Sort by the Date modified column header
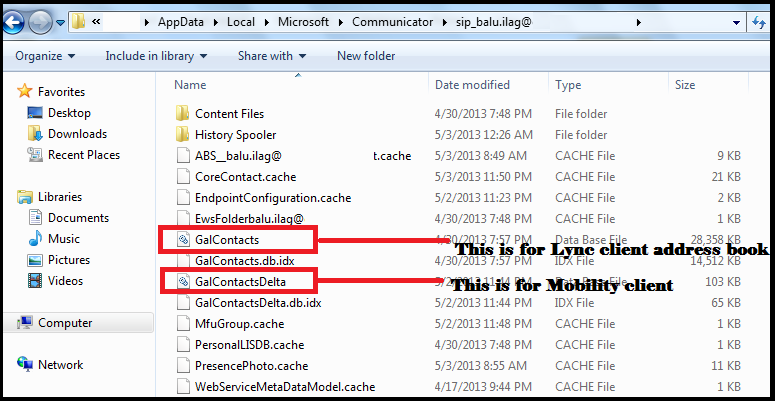Screen dimensions: 775x401 click(x=472, y=85)
